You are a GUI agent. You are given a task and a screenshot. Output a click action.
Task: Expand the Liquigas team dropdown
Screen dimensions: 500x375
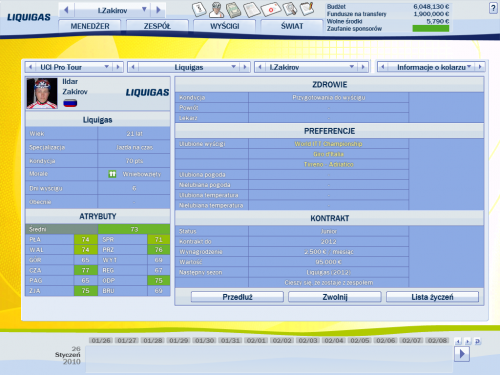click(234, 67)
